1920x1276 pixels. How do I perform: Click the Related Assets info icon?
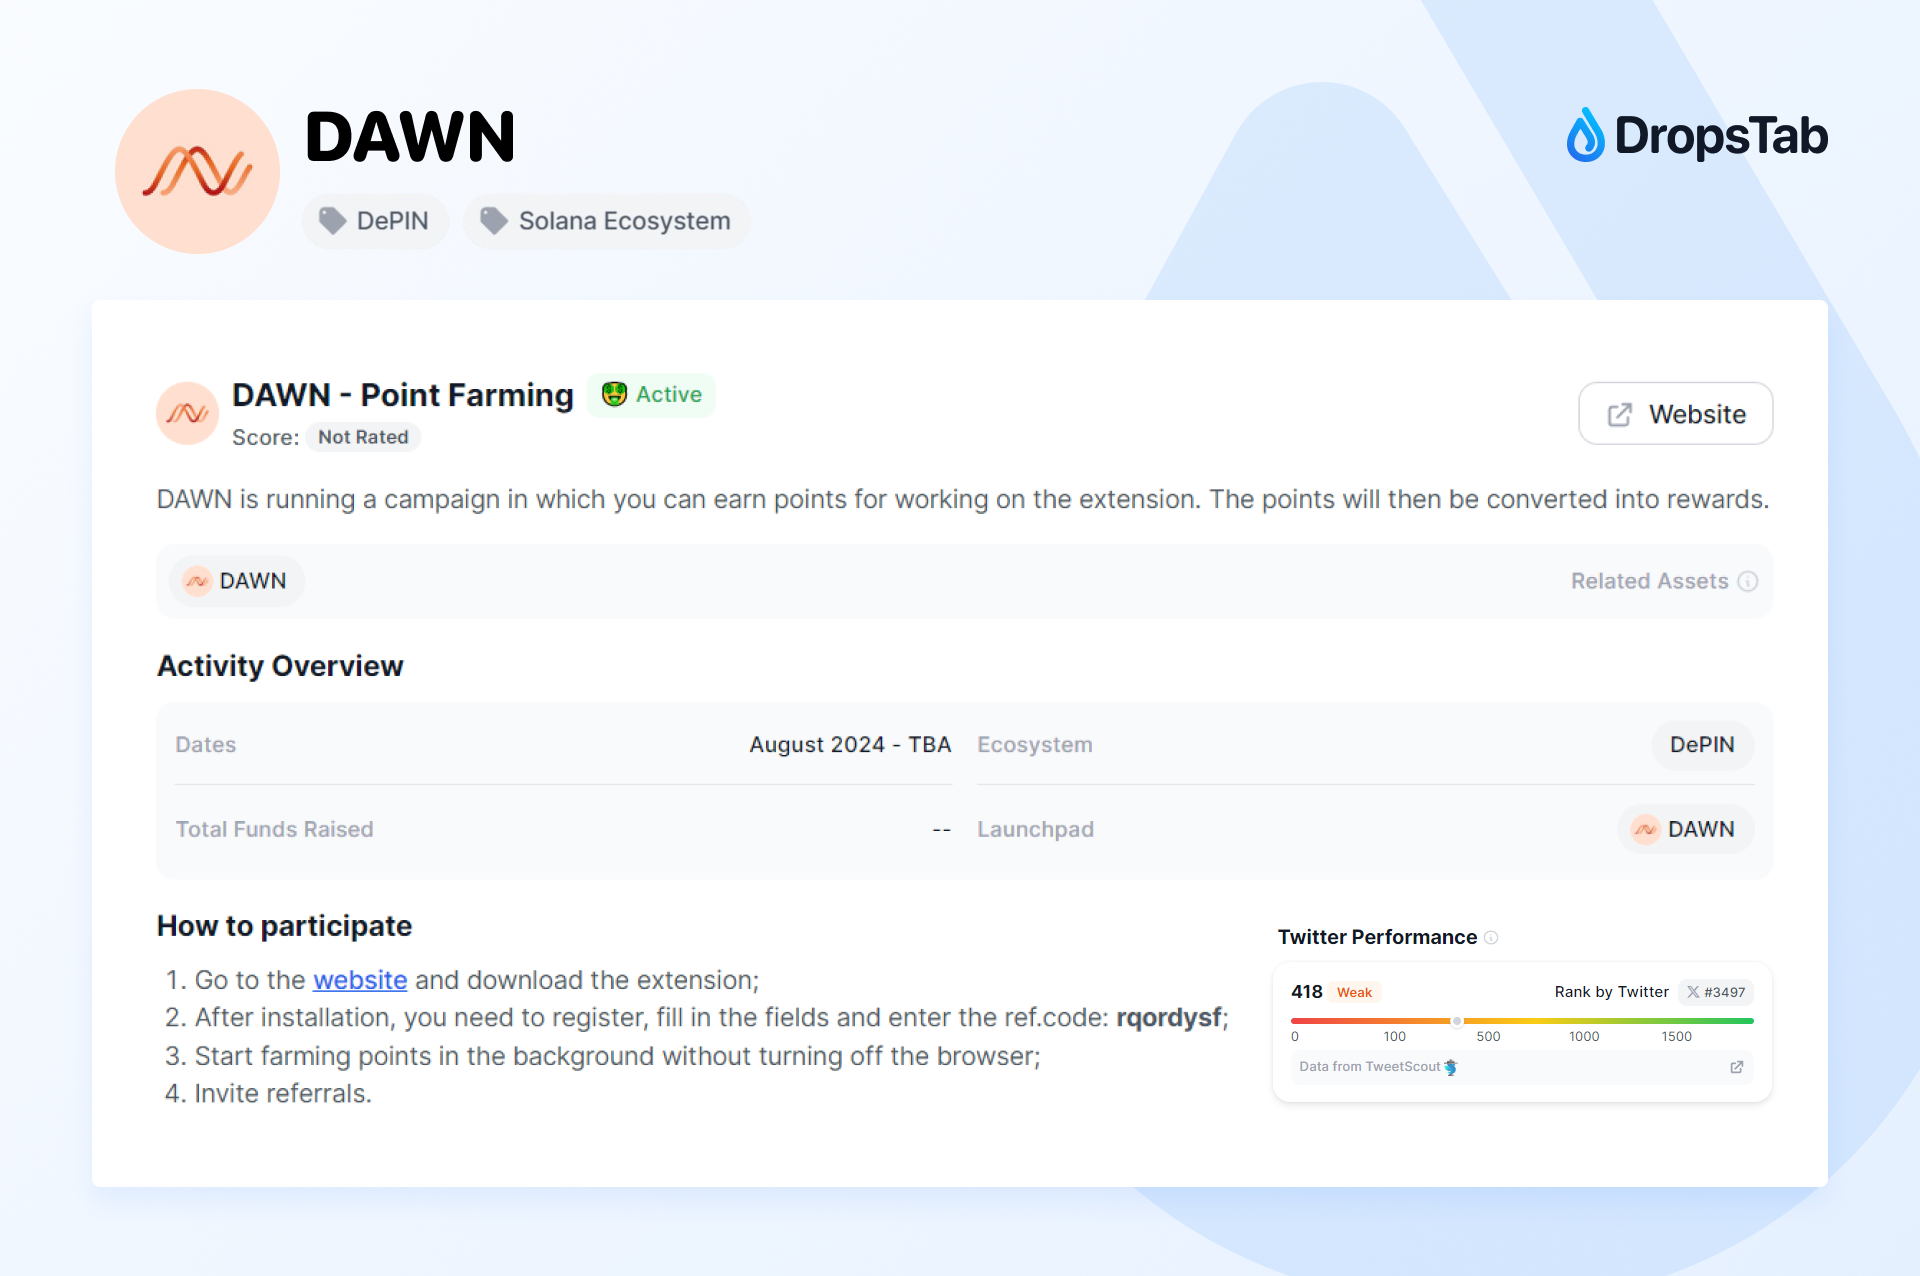click(x=1748, y=581)
